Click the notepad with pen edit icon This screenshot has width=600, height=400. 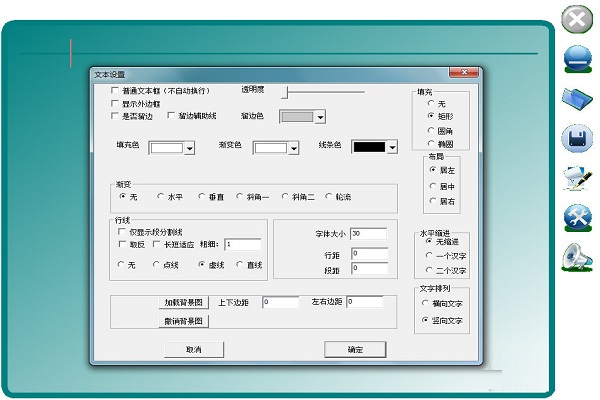tap(577, 178)
